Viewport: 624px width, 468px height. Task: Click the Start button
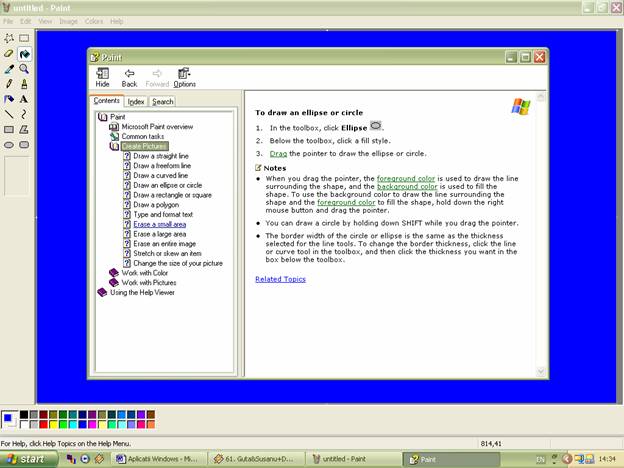click(x=26, y=459)
